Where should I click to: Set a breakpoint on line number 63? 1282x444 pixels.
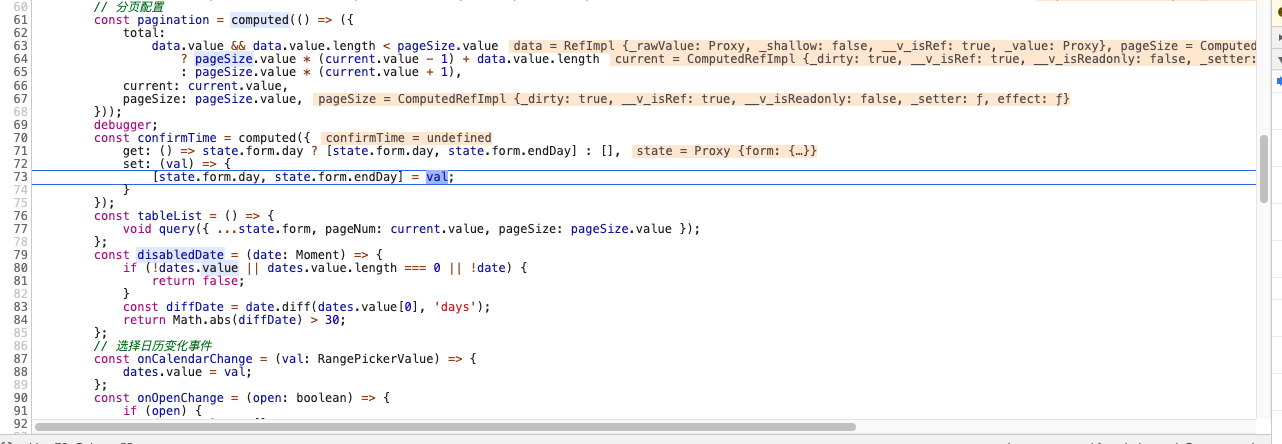pyautogui.click(x=20, y=46)
